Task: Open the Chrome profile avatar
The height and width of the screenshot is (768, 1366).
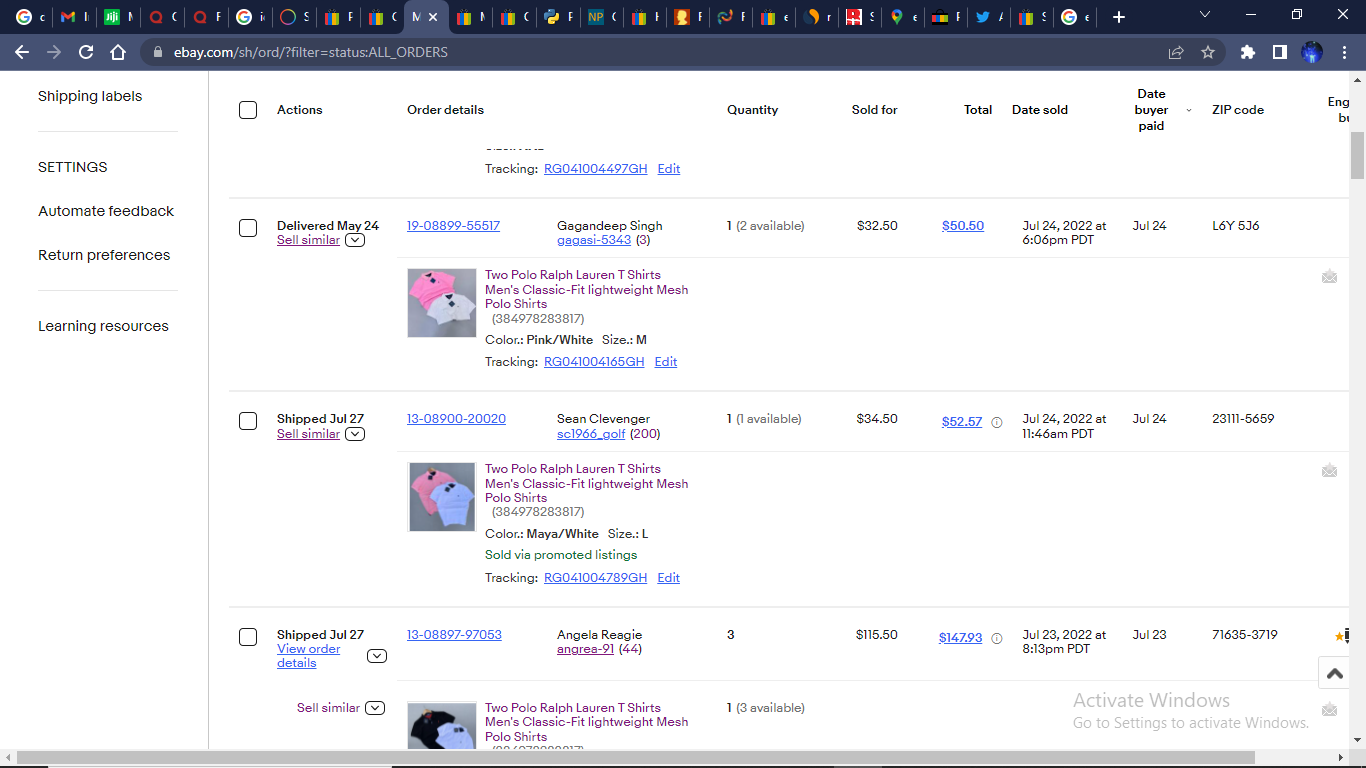Action: click(x=1311, y=52)
